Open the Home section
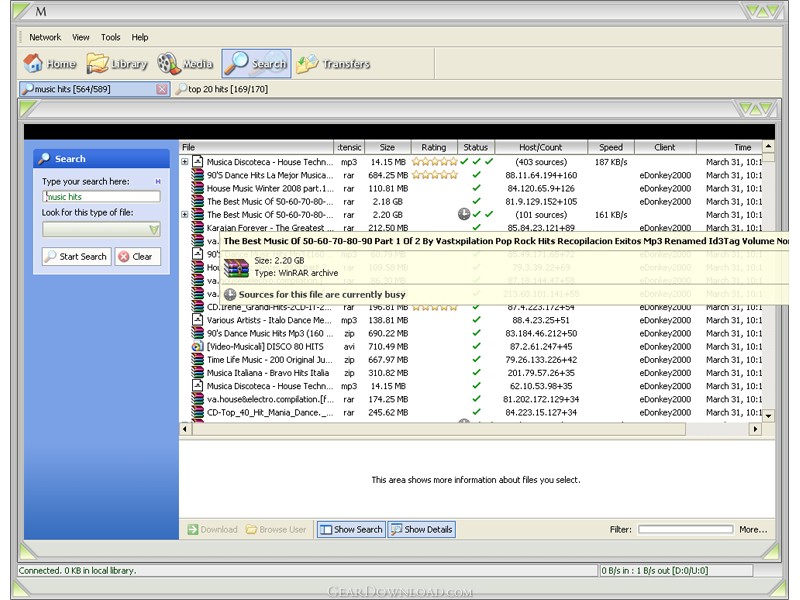This screenshot has height=600, width=800. [x=50, y=64]
